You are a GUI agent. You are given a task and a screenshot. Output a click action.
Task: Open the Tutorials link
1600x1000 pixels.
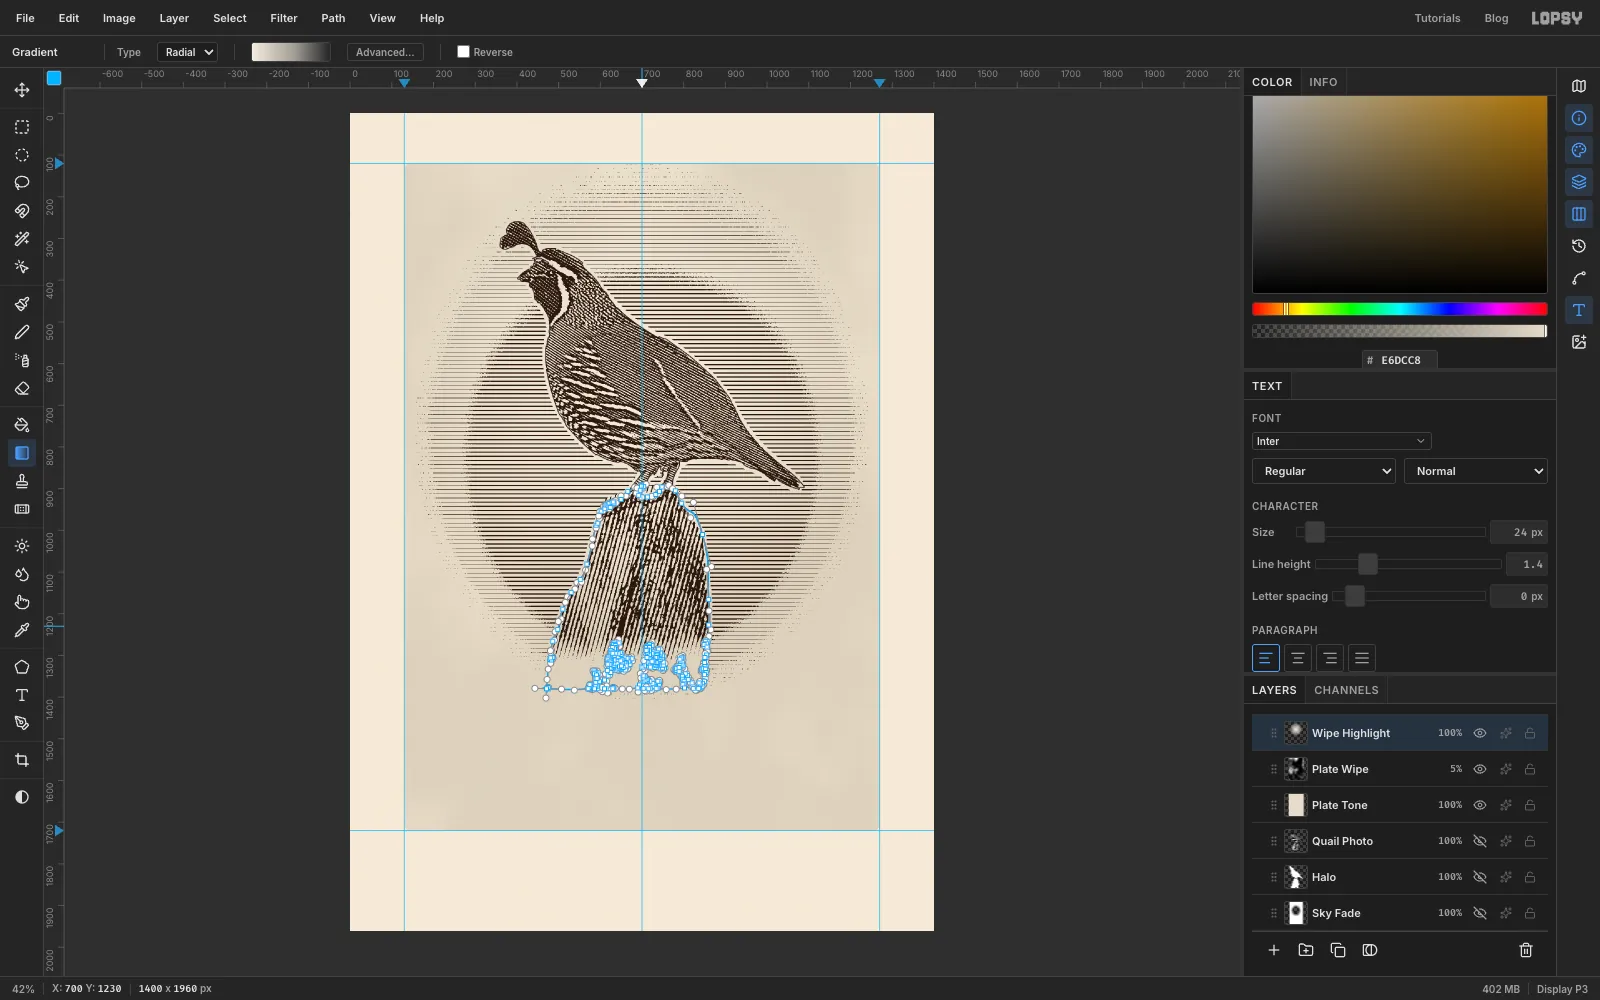coord(1437,18)
